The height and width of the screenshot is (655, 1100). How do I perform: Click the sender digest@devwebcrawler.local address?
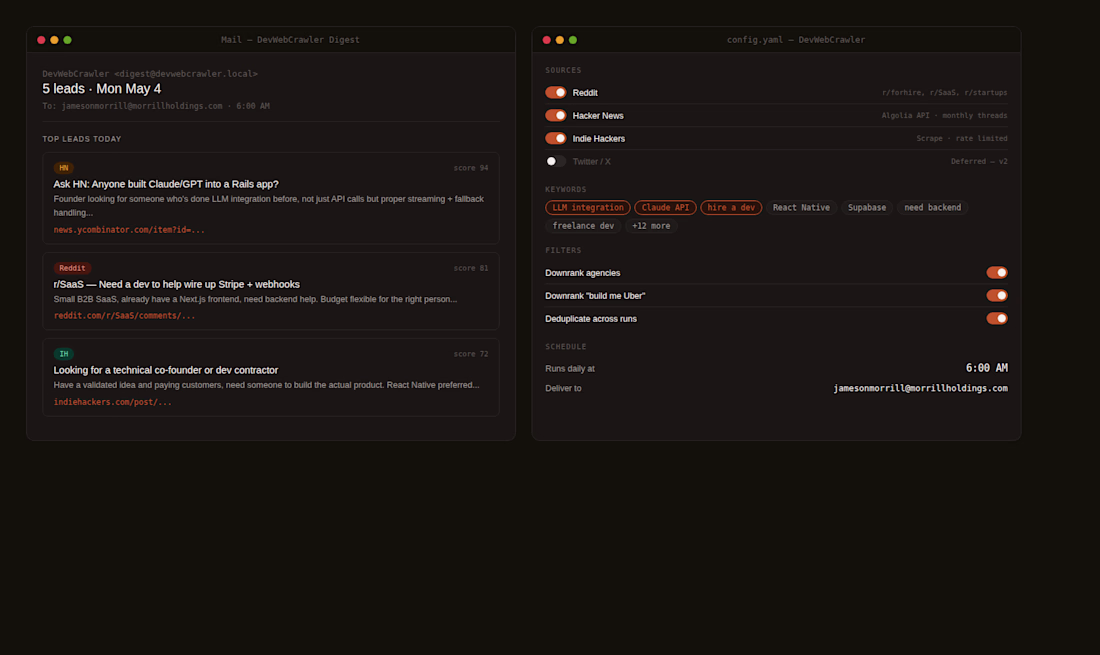tap(186, 74)
